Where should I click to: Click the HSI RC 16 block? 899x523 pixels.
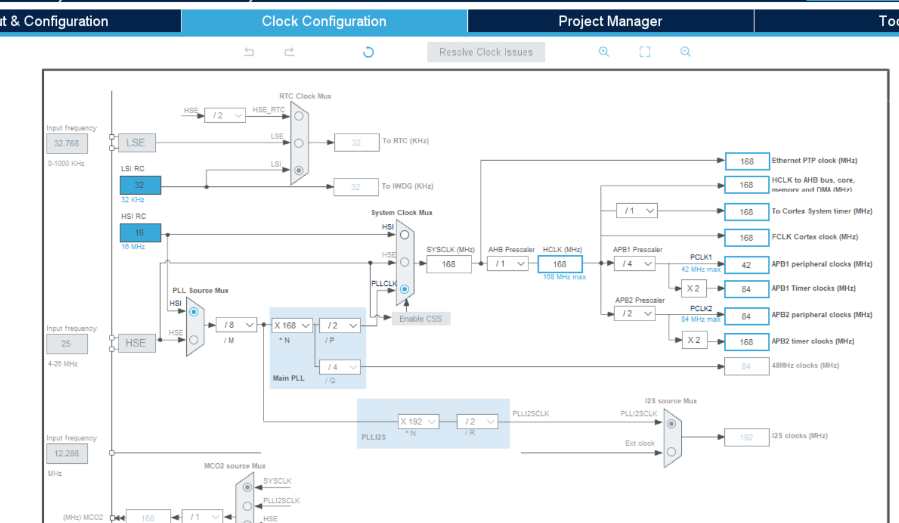(x=140, y=233)
